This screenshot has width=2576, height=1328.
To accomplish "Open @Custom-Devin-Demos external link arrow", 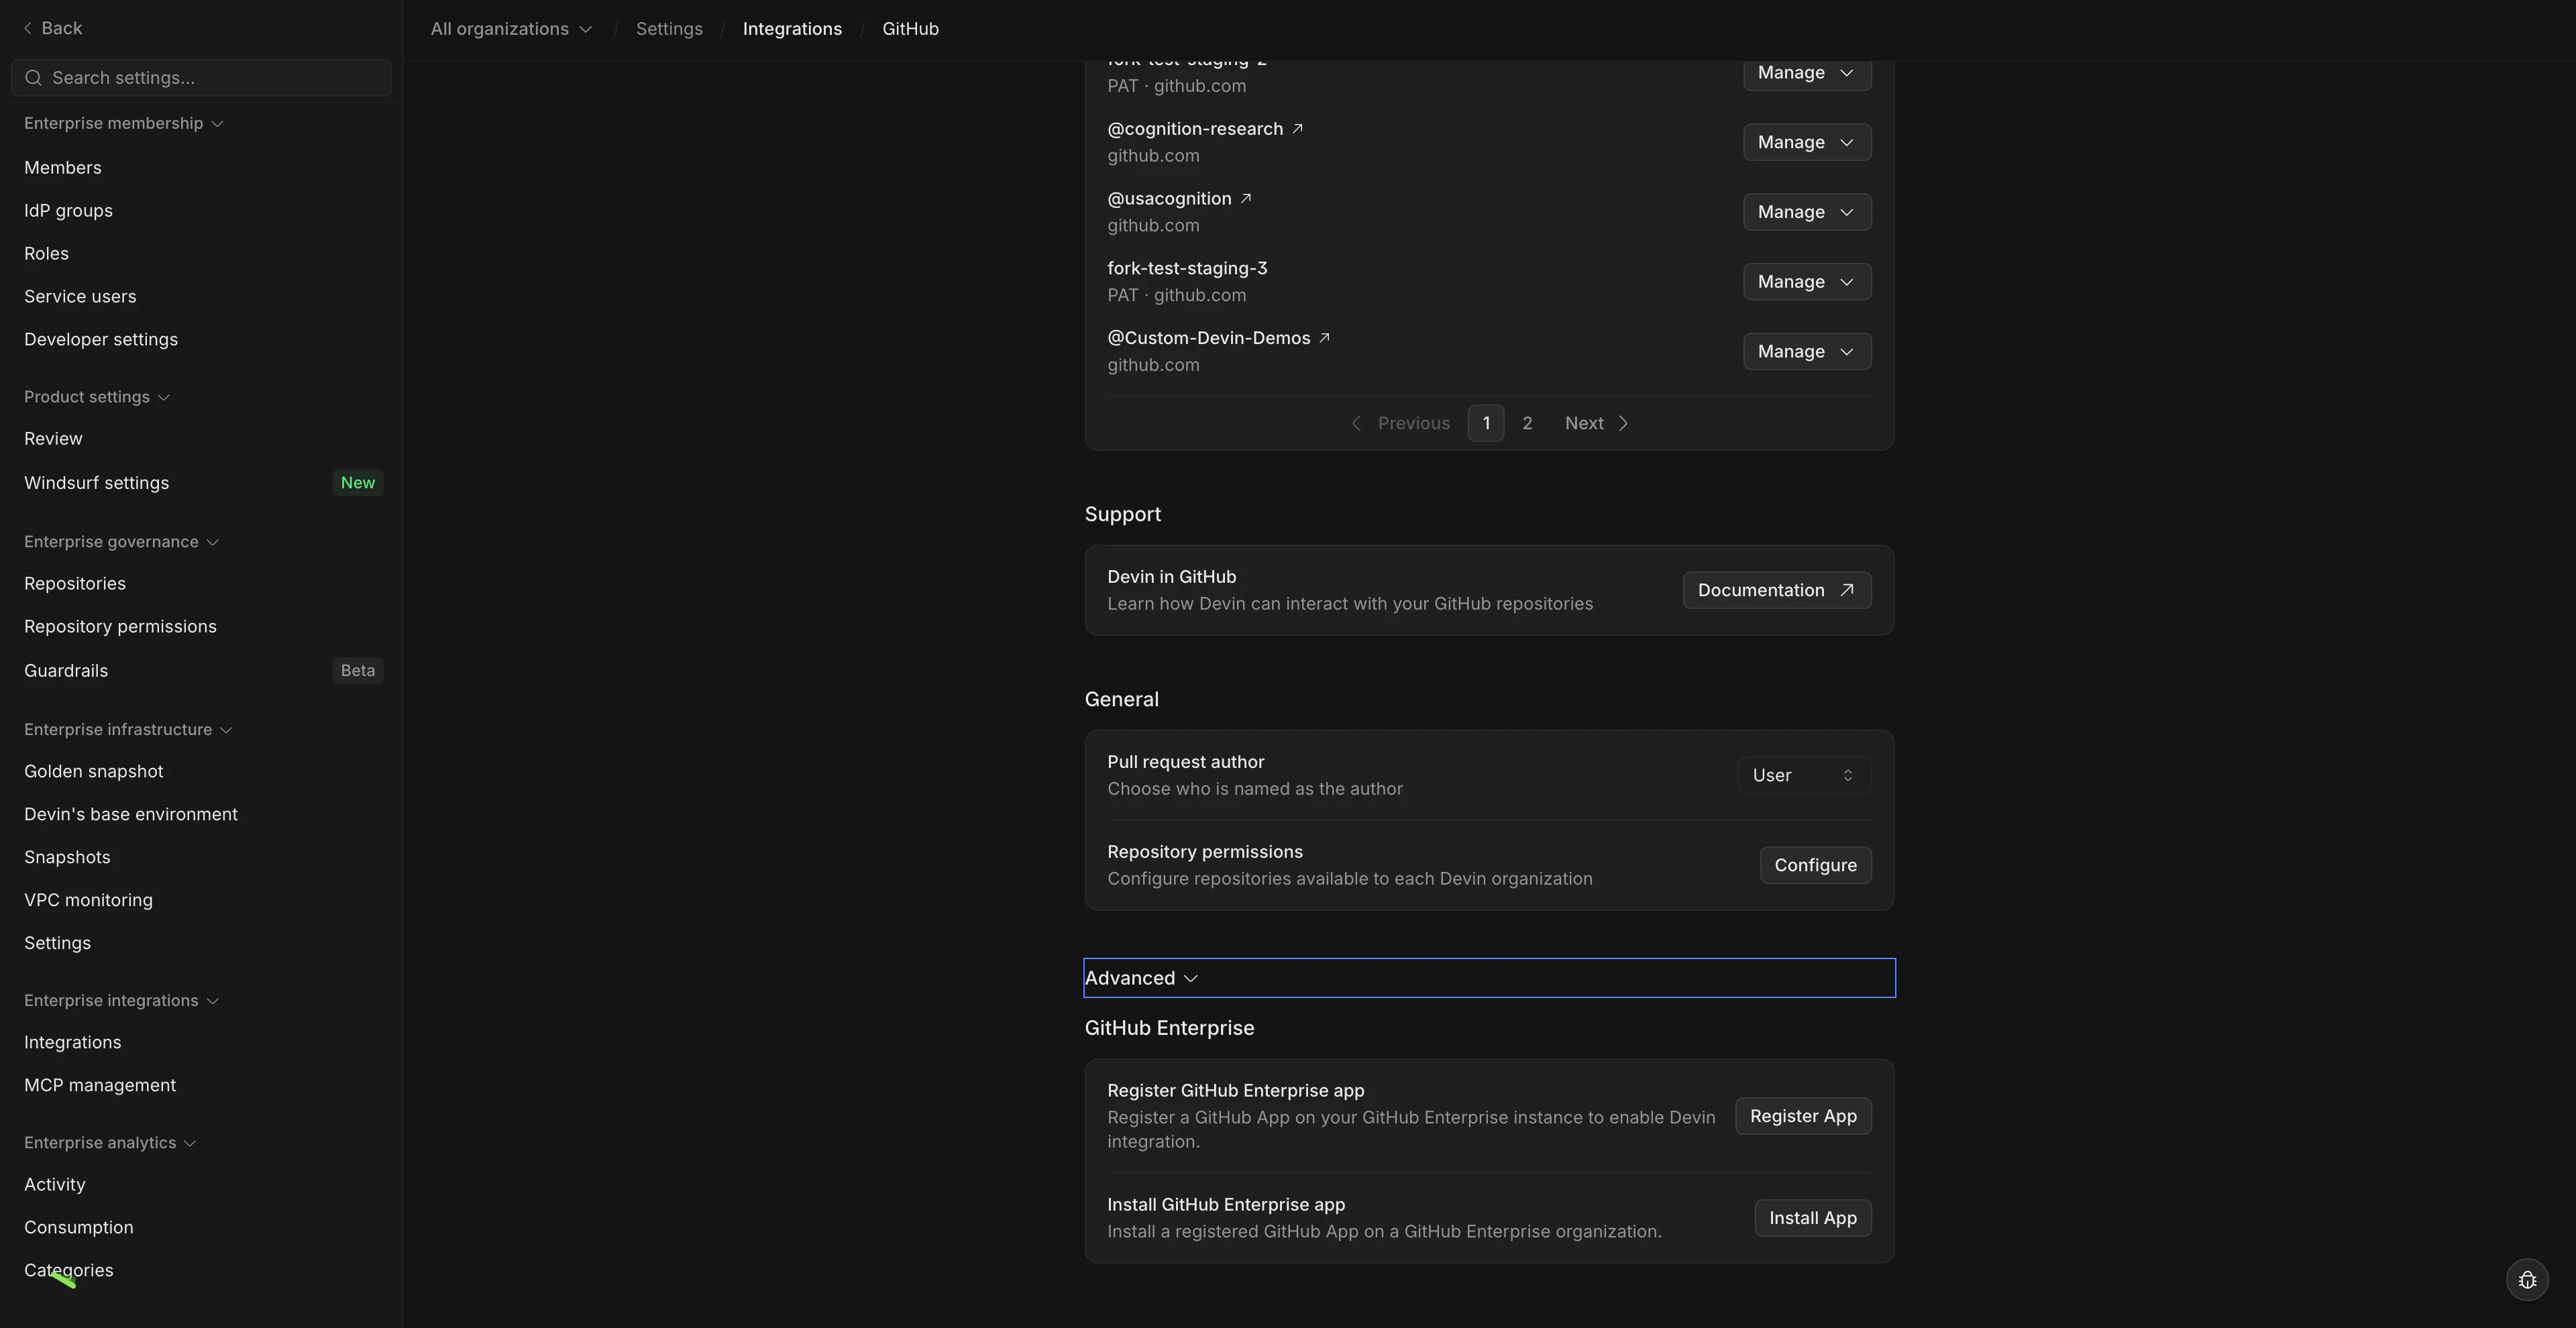I will 1324,338.
